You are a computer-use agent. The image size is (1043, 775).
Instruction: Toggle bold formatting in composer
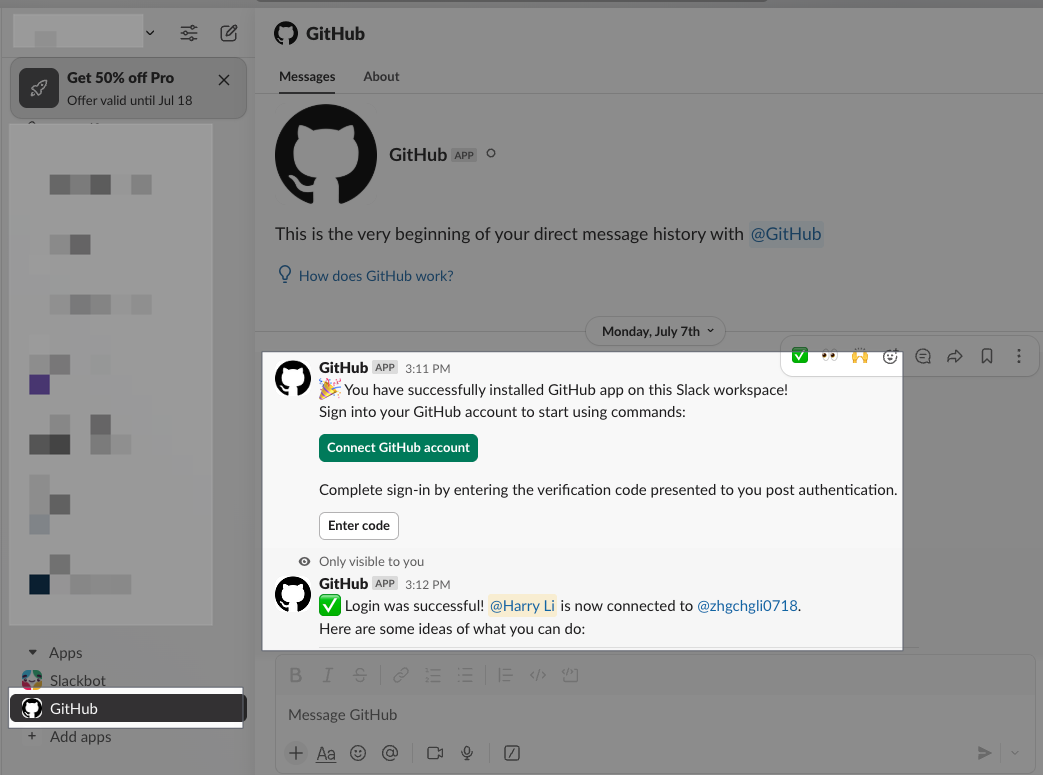pos(296,675)
